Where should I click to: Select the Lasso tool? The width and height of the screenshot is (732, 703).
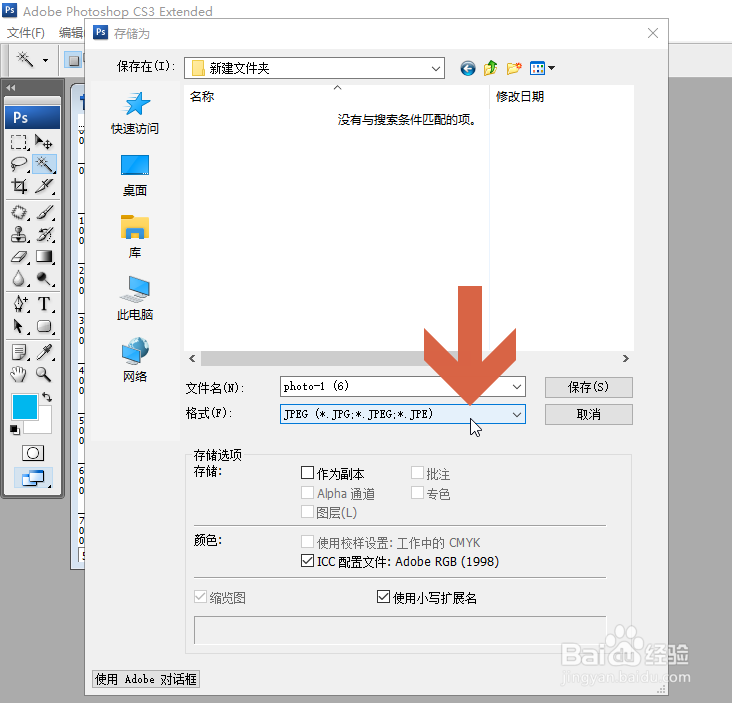click(x=19, y=164)
